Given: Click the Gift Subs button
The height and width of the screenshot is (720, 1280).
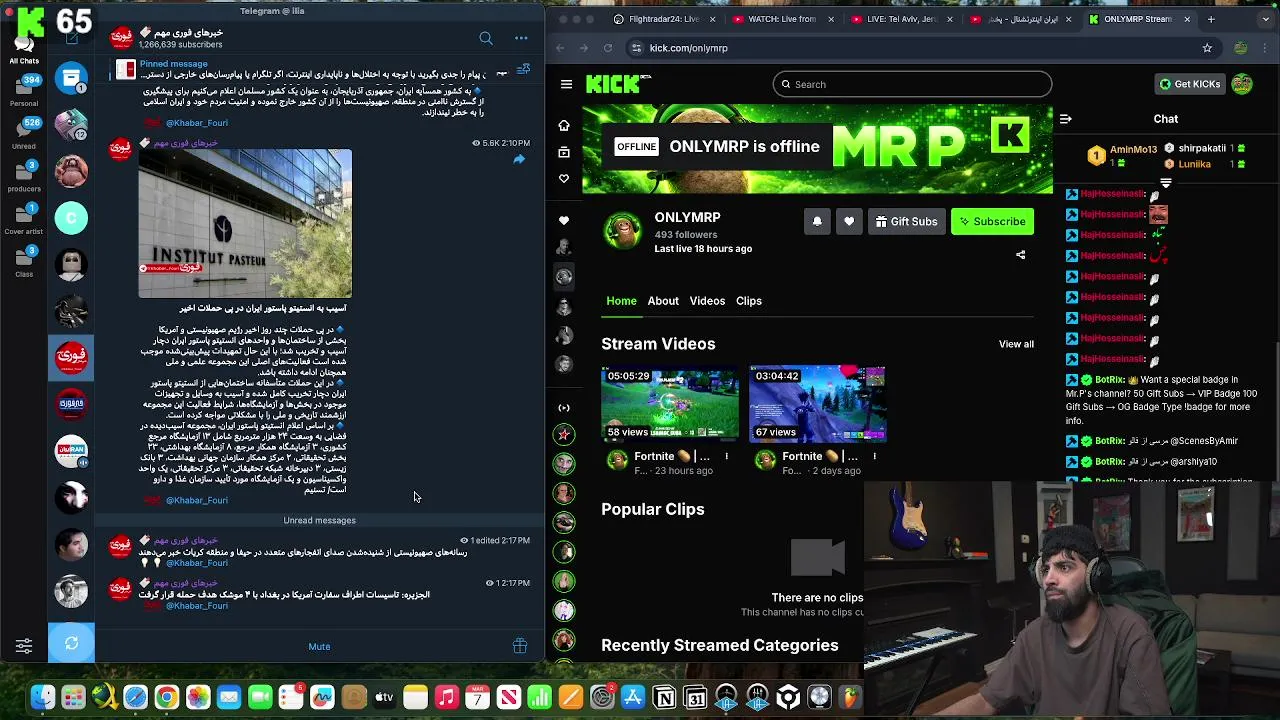Looking at the screenshot, I should click(x=906, y=222).
